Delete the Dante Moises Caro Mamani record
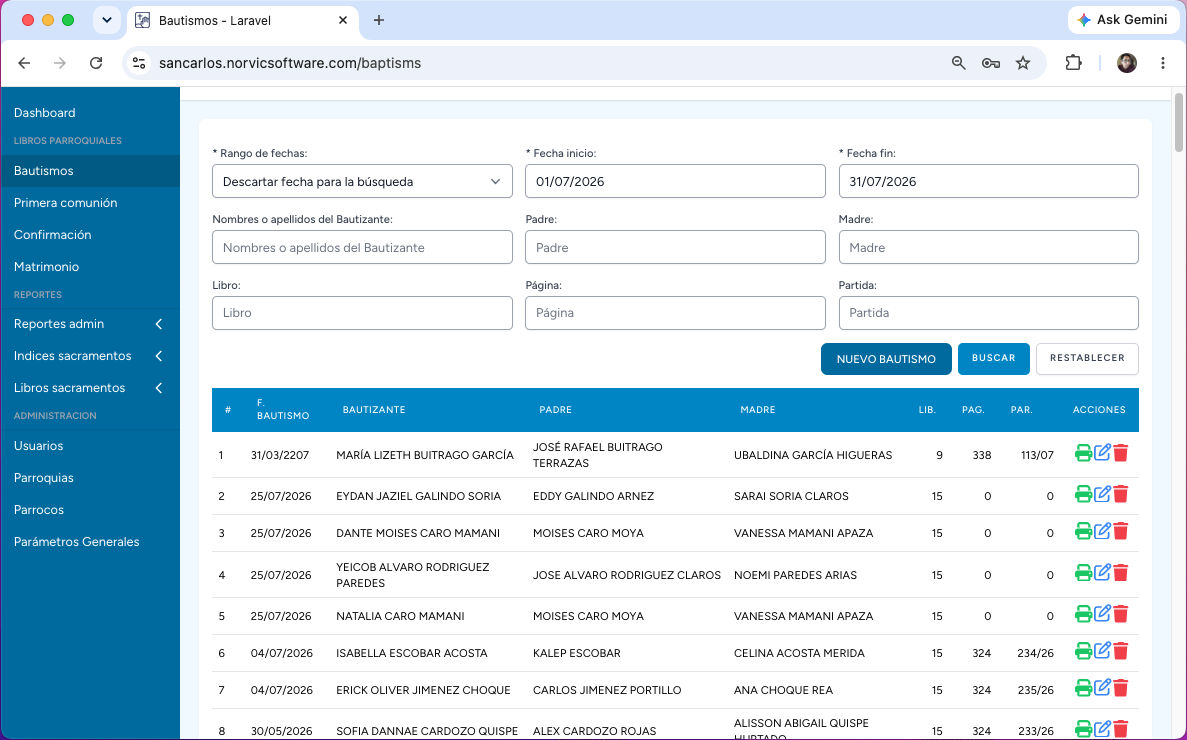1187x740 pixels. click(1121, 532)
